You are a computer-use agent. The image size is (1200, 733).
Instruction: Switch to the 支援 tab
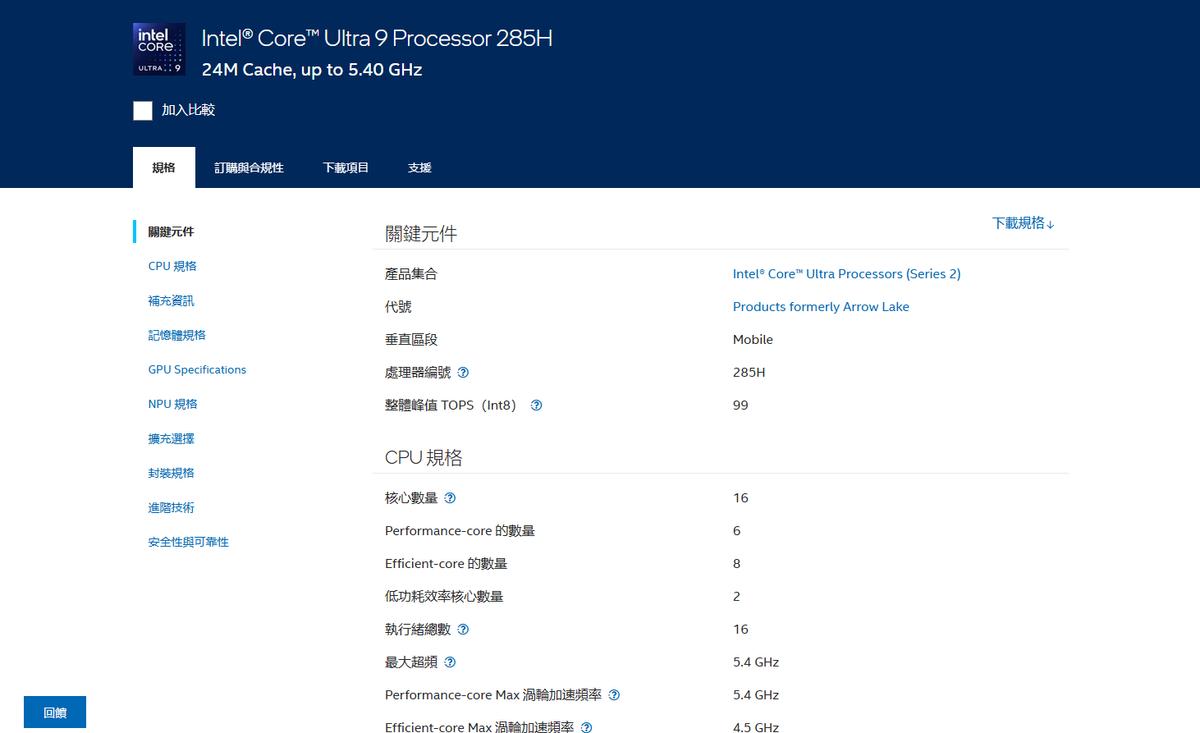click(x=420, y=168)
